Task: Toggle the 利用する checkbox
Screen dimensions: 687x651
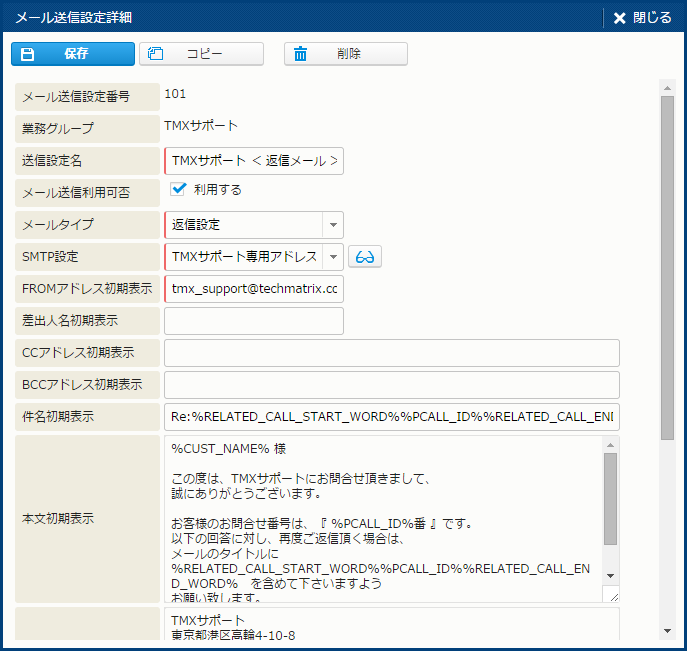Action: coord(179,189)
